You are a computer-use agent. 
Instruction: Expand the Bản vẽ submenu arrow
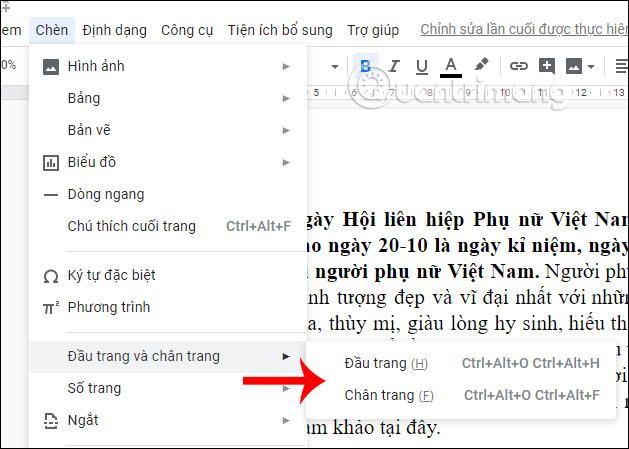(x=286, y=131)
